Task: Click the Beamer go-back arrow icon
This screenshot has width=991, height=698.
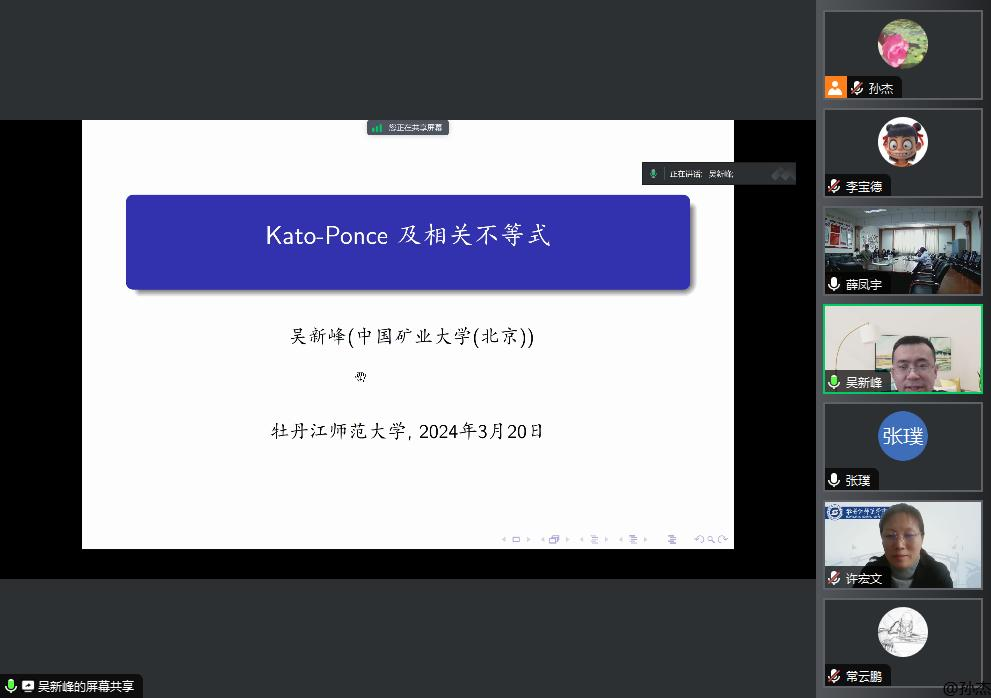Action: (x=698, y=540)
